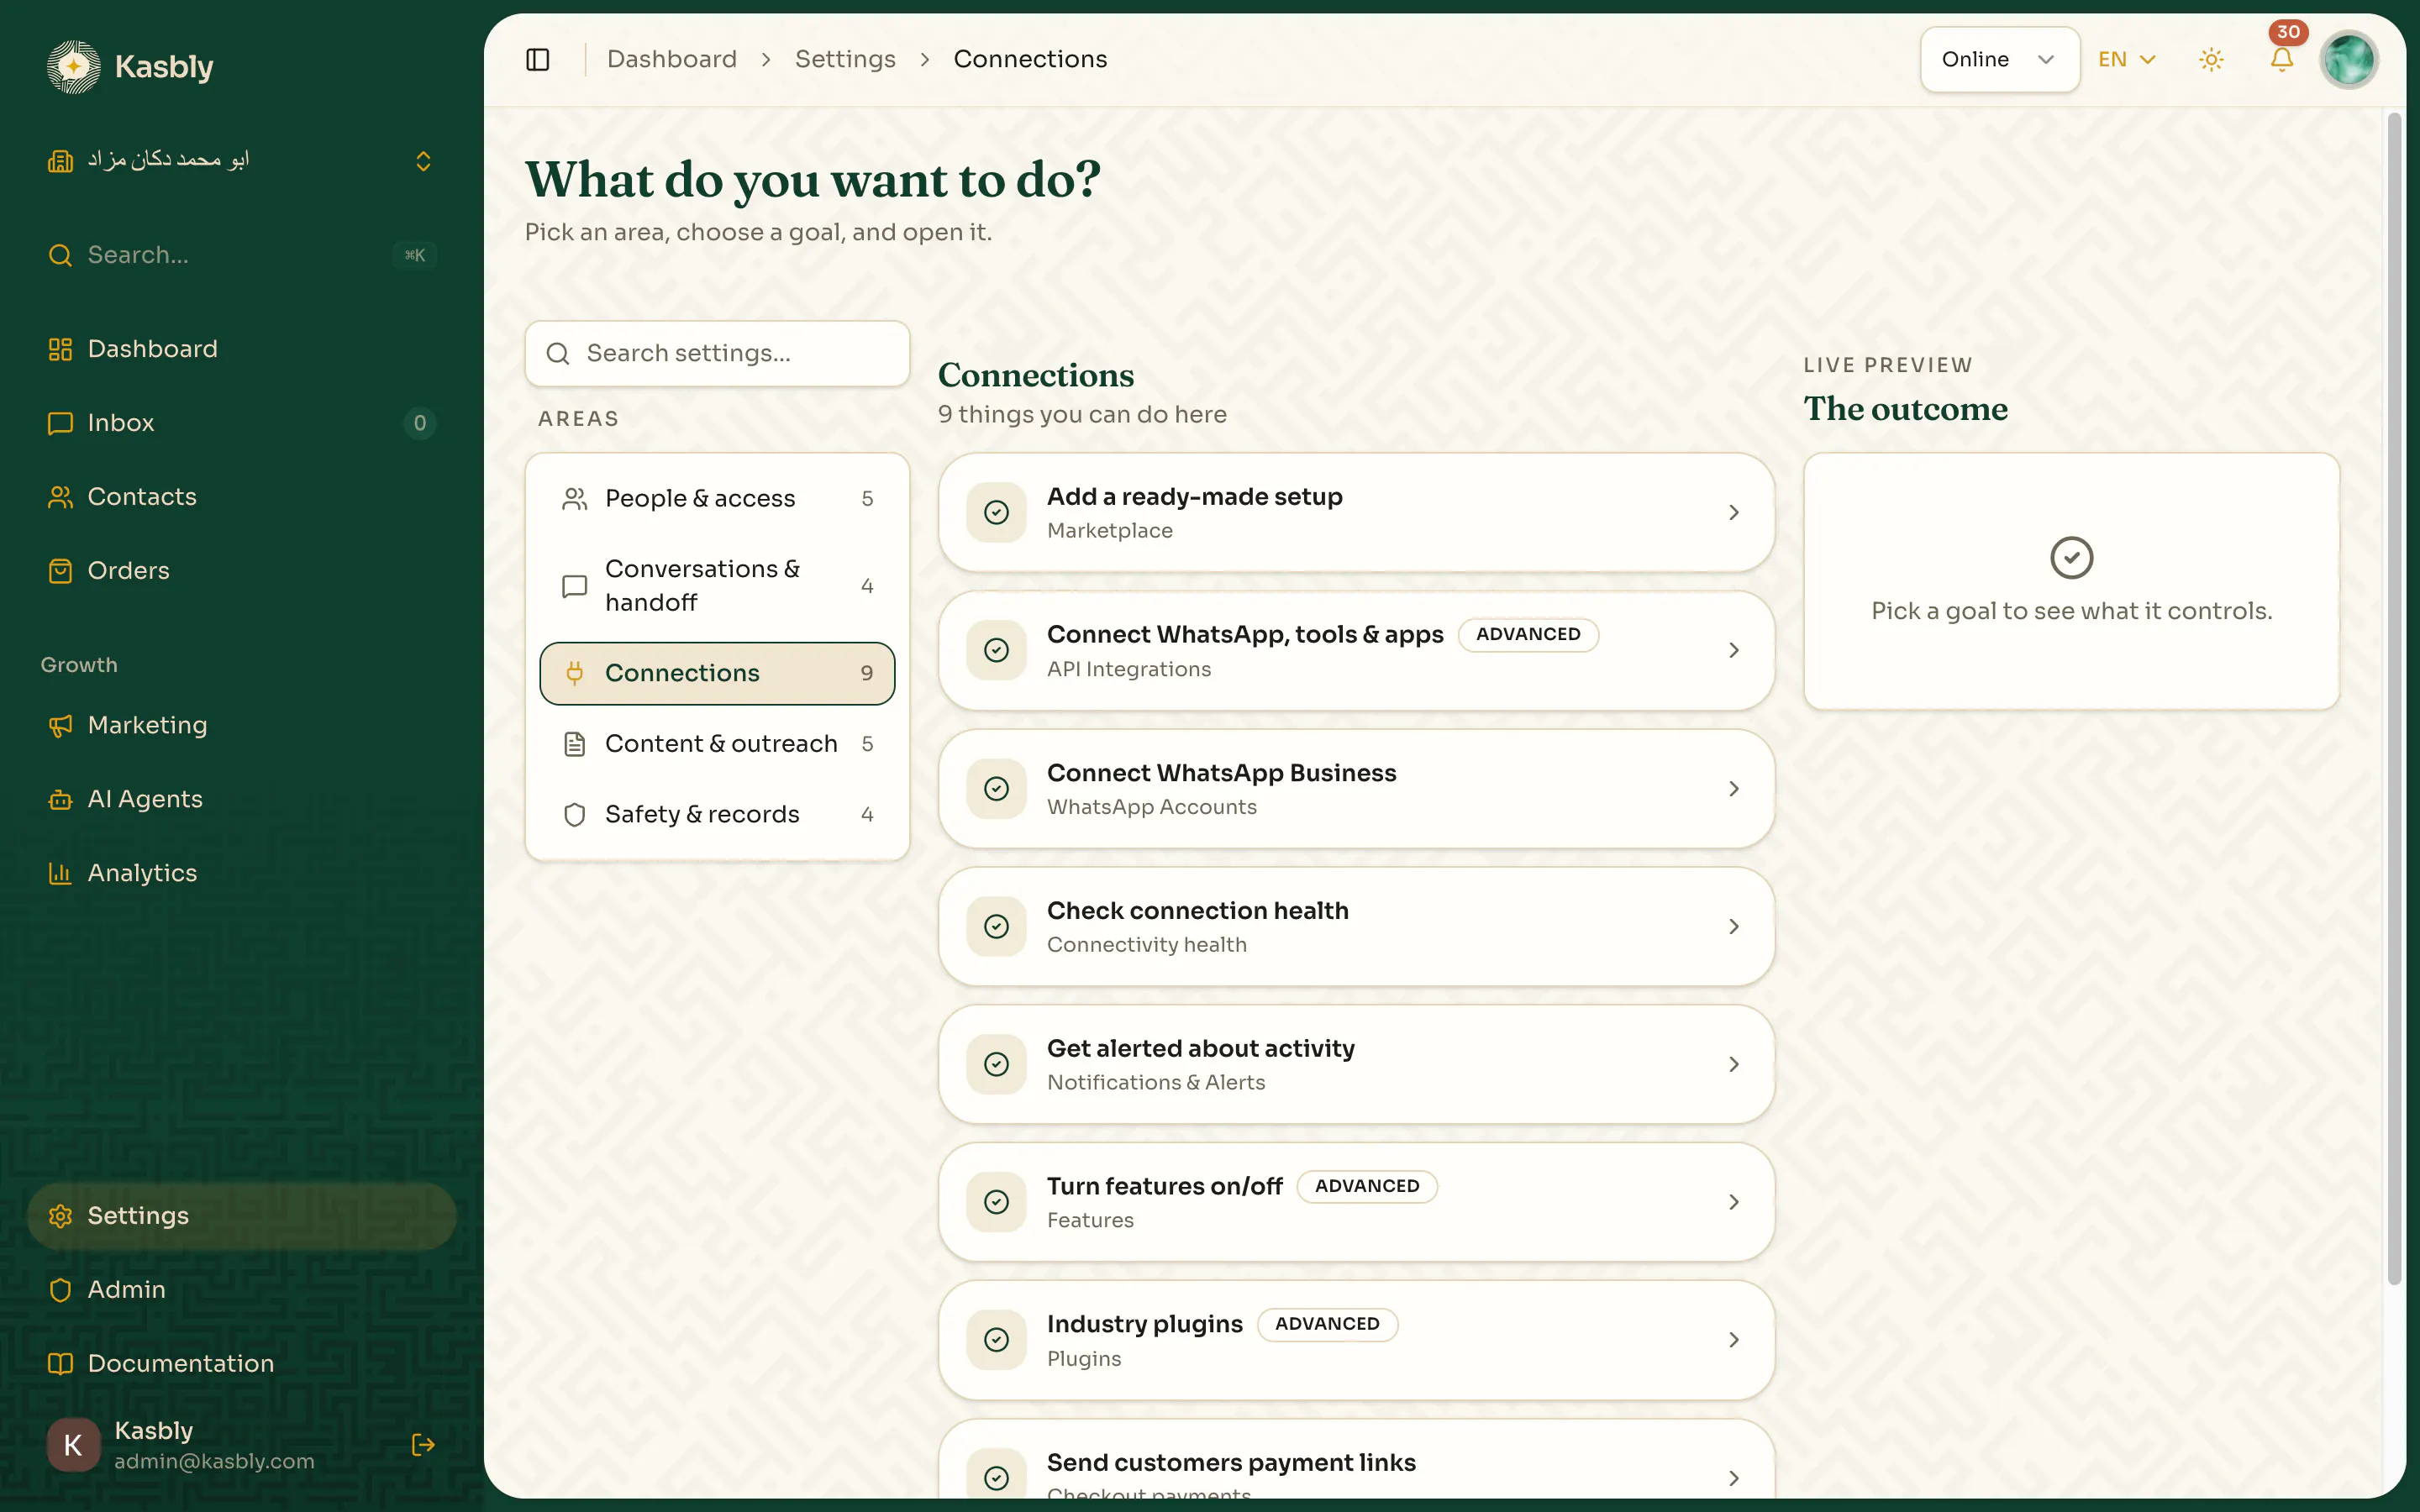The image size is (2420, 1512).
Task: Click the sidebar search magnifier icon
Action: (60, 255)
